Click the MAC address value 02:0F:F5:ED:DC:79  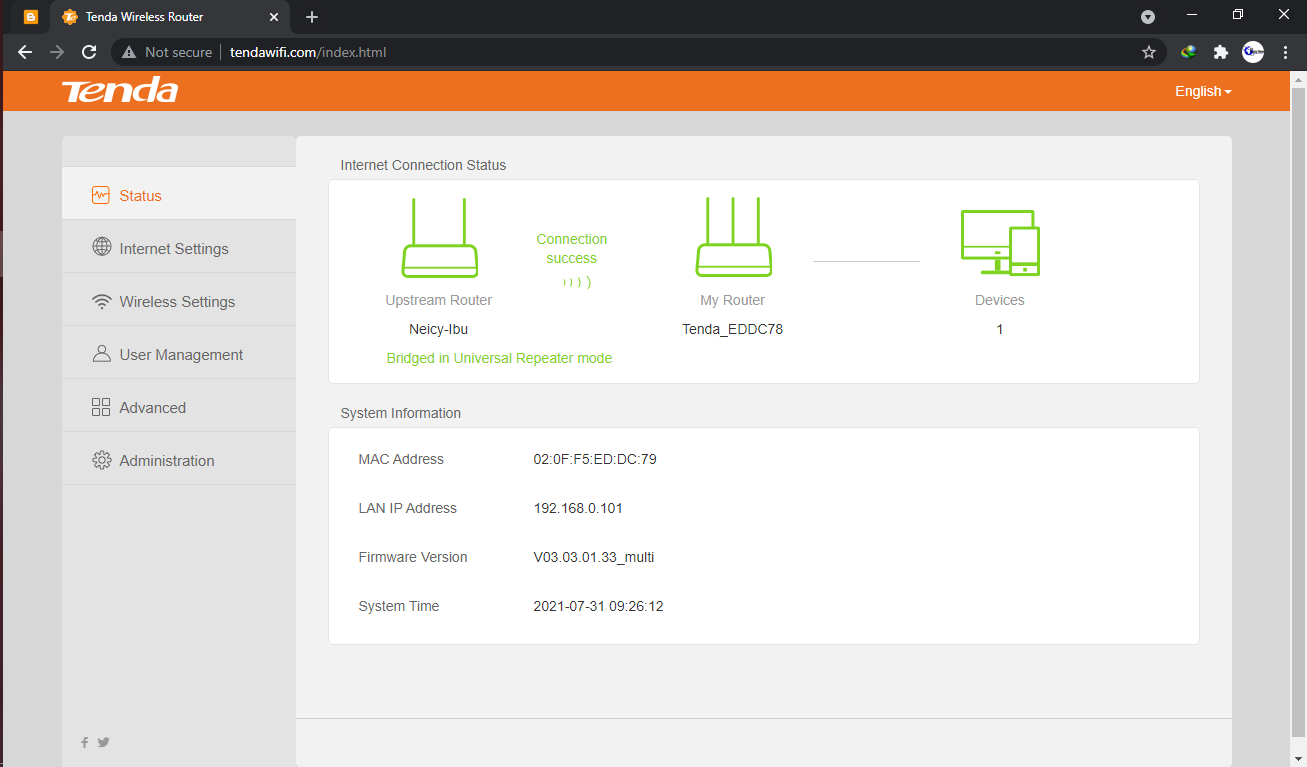595,460
